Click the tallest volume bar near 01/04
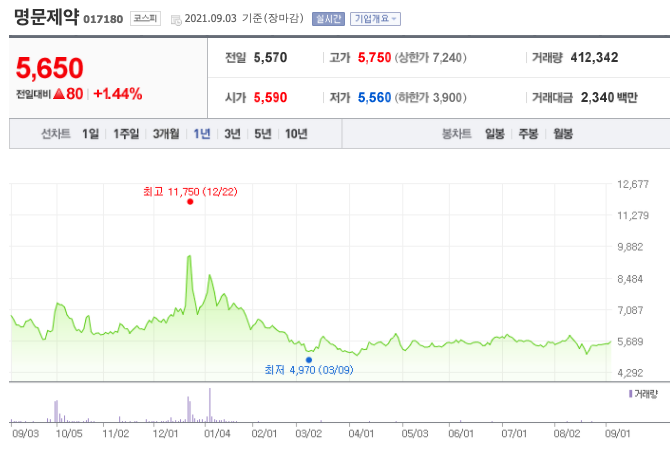The width and height of the screenshot is (670, 457). pos(210,405)
